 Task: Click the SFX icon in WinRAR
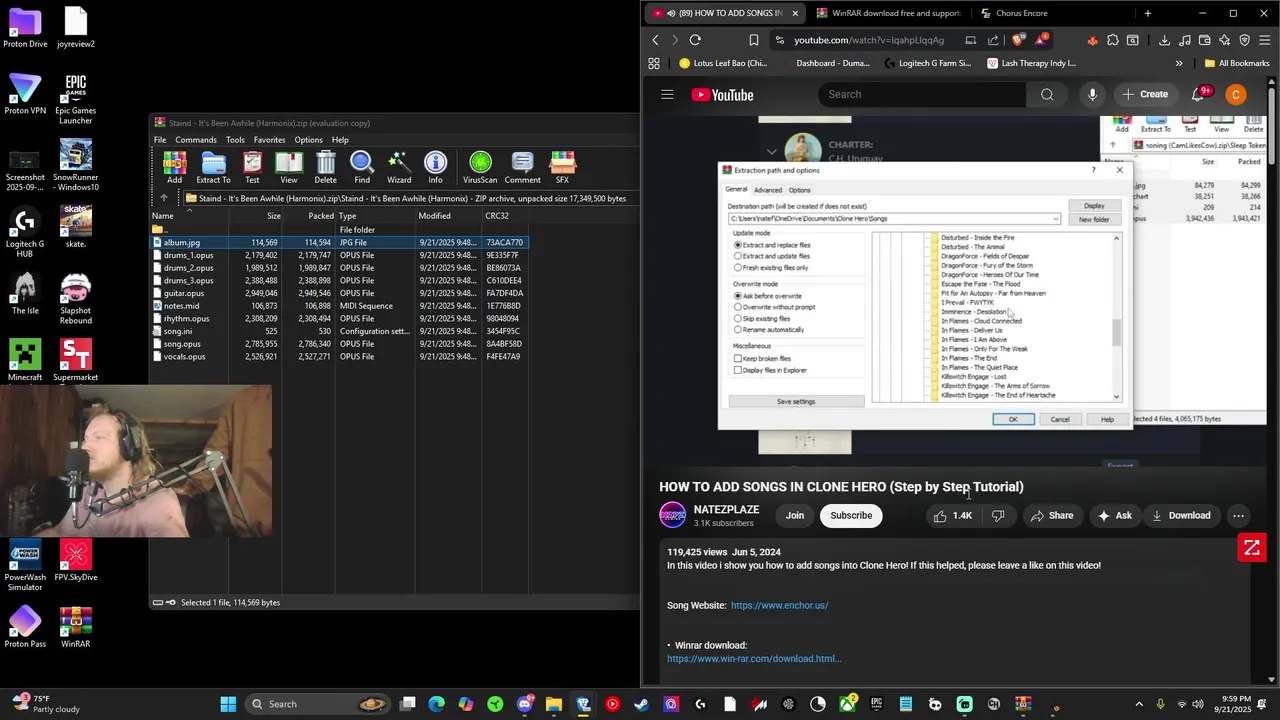(562, 167)
